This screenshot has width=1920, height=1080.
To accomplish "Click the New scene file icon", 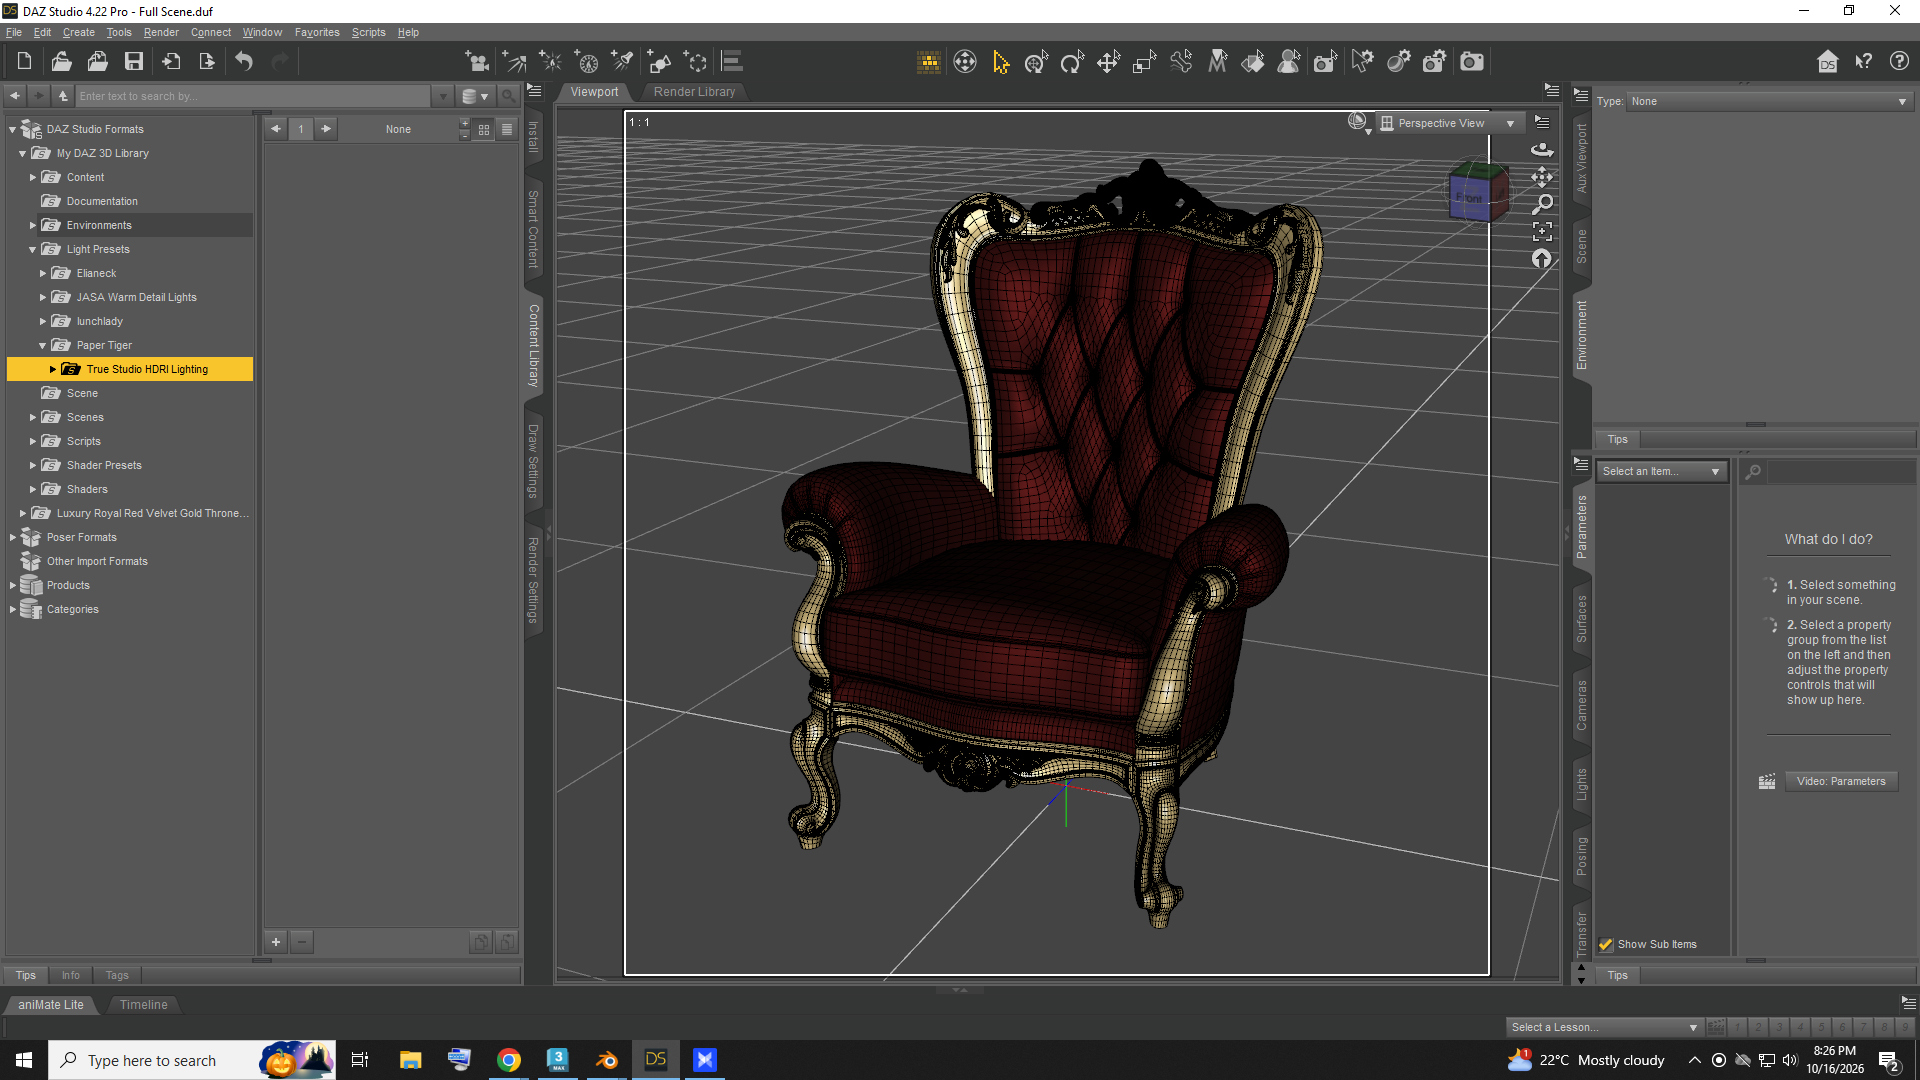I will coord(24,62).
